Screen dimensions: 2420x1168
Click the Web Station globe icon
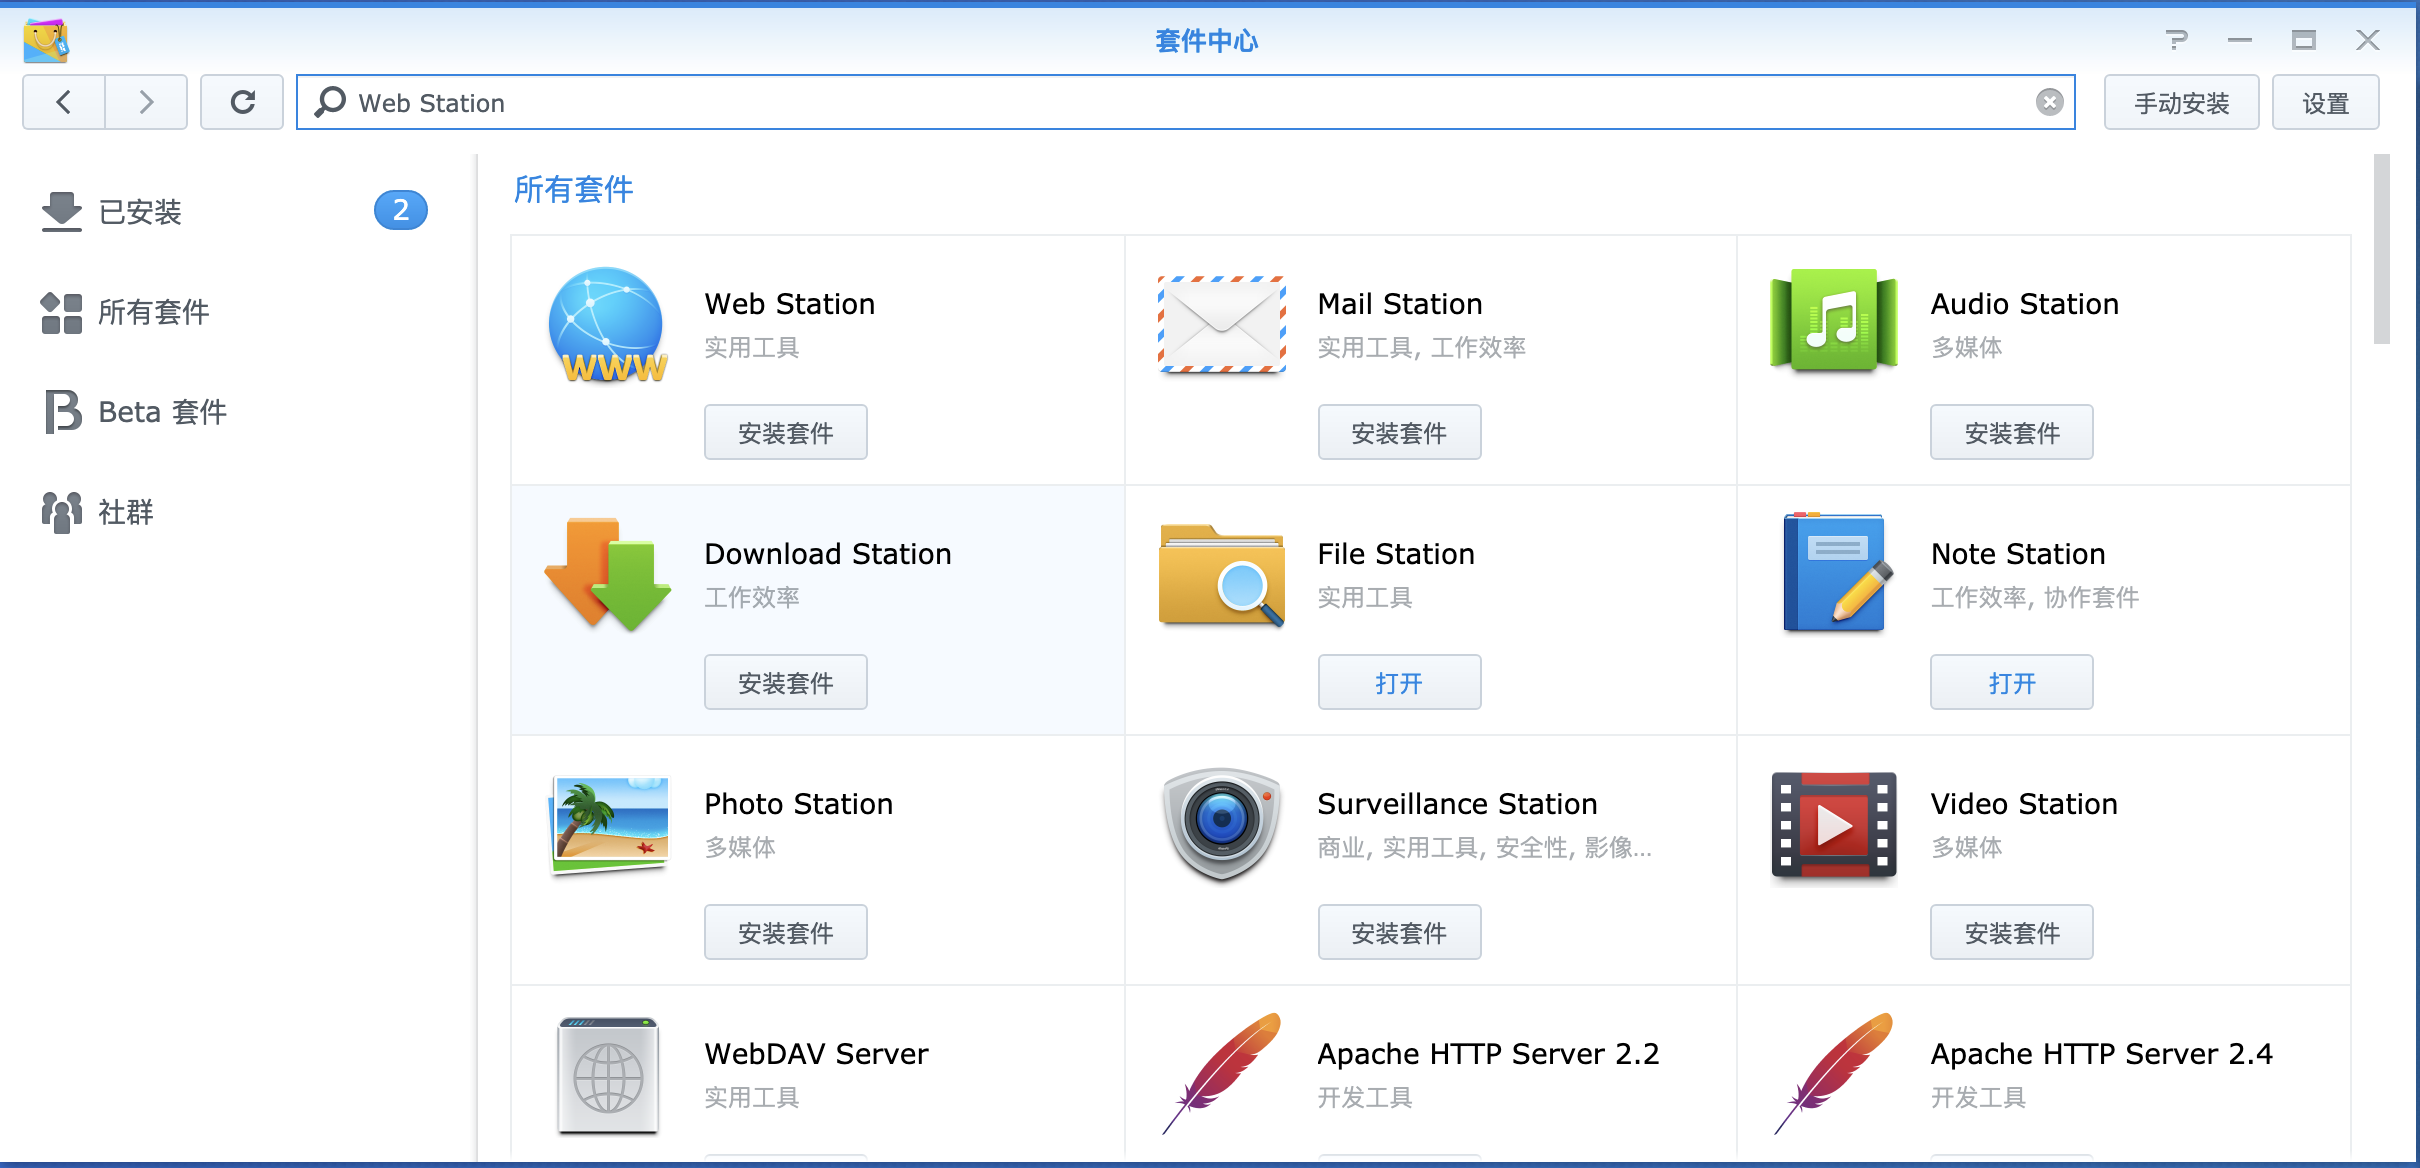click(x=607, y=325)
